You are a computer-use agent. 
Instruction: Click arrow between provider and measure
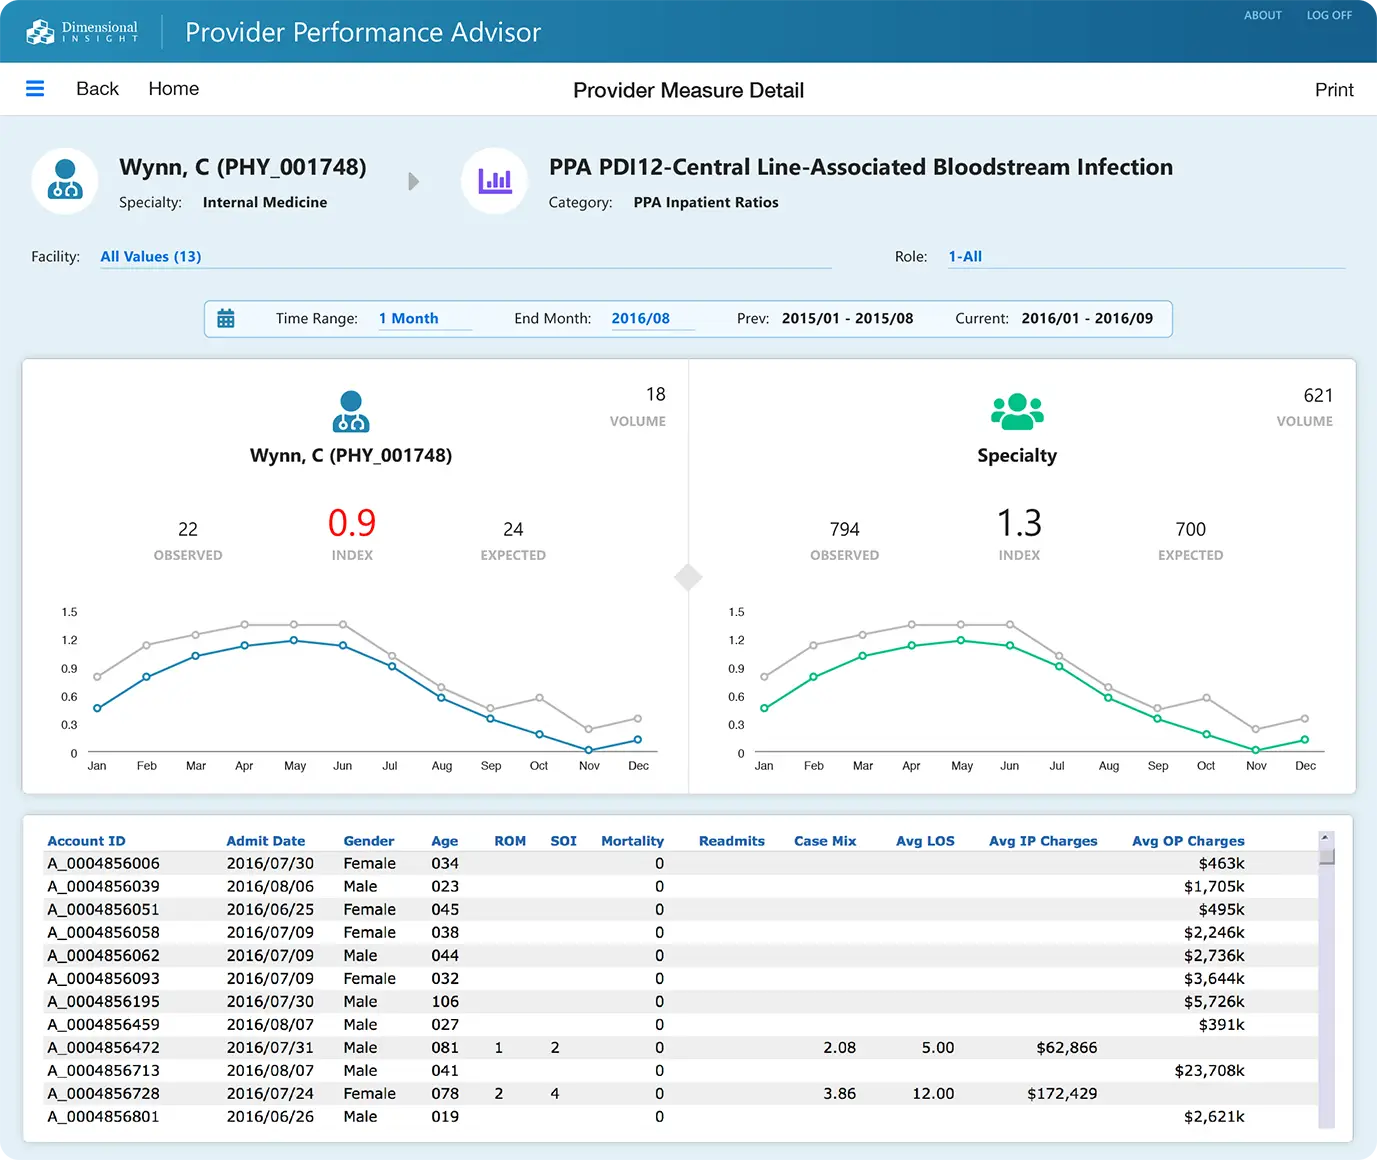pyautogui.click(x=413, y=182)
